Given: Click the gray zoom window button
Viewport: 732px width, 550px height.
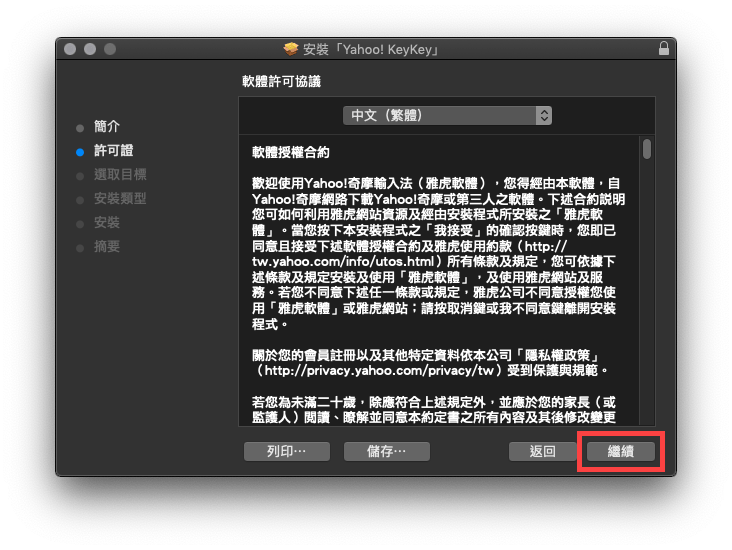Looking at the screenshot, I should tap(110, 49).
